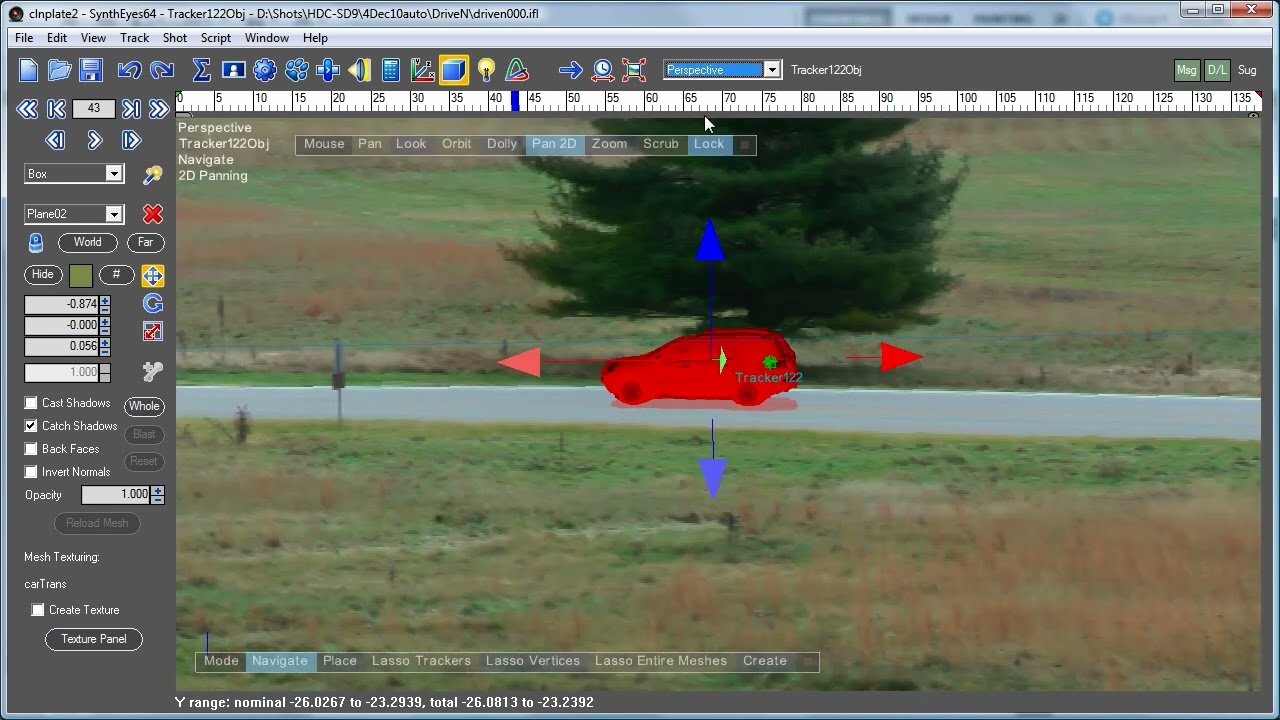Click the # button

116,274
